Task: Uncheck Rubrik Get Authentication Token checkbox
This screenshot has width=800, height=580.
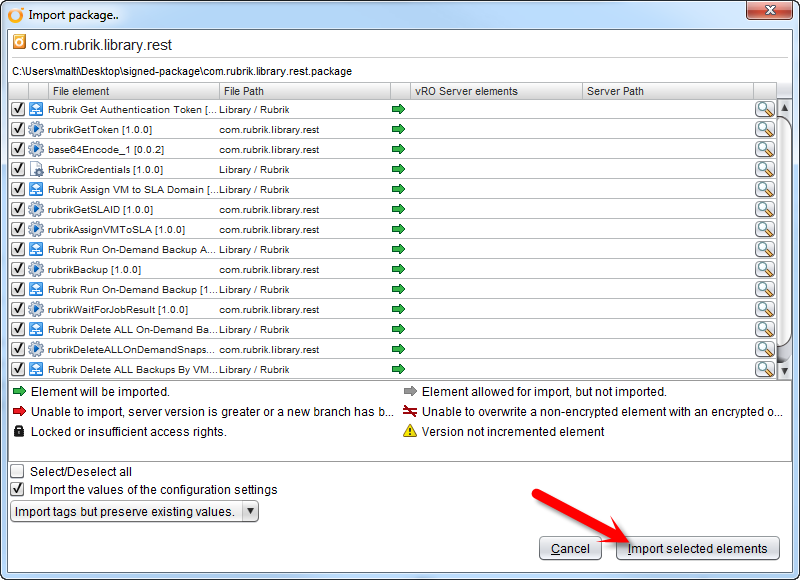Action: pos(18,109)
